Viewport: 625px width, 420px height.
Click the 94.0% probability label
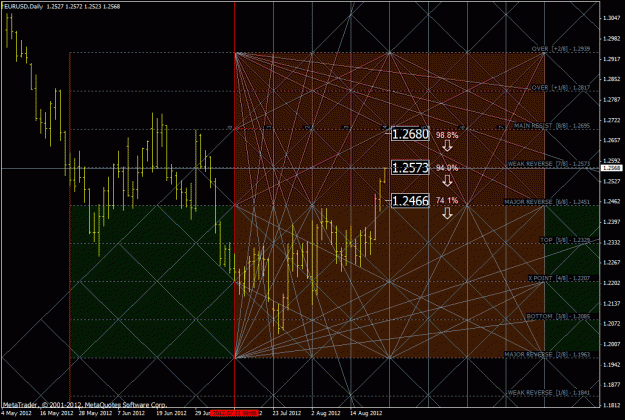coord(447,168)
